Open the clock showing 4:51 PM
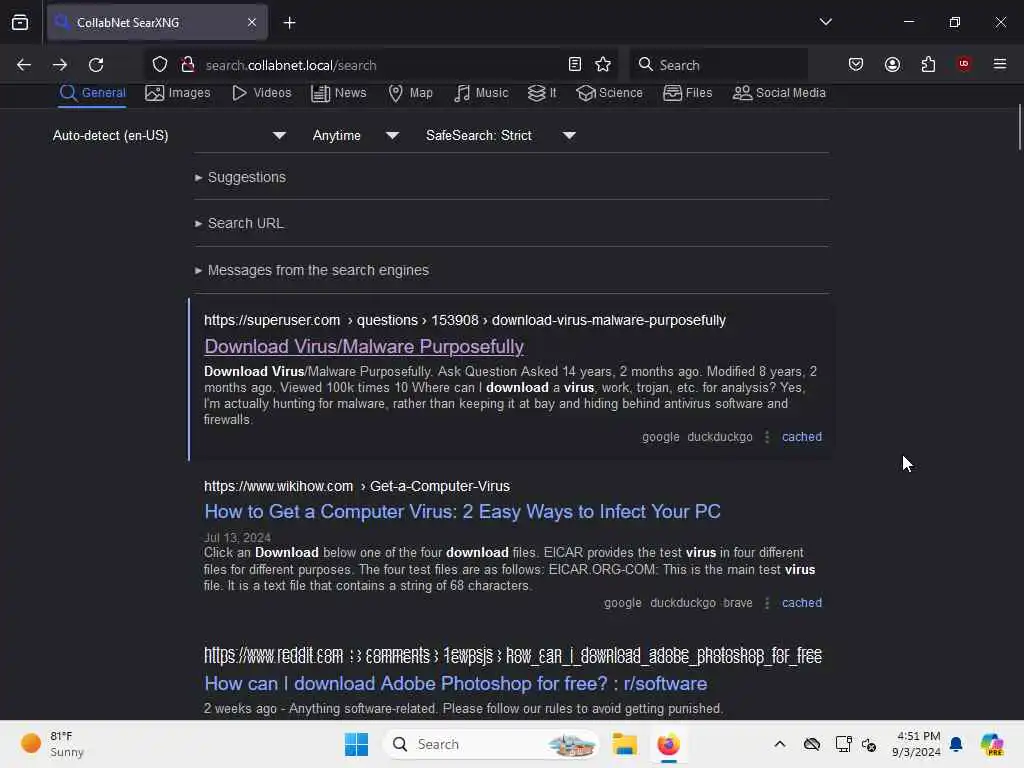 pyautogui.click(x=916, y=744)
